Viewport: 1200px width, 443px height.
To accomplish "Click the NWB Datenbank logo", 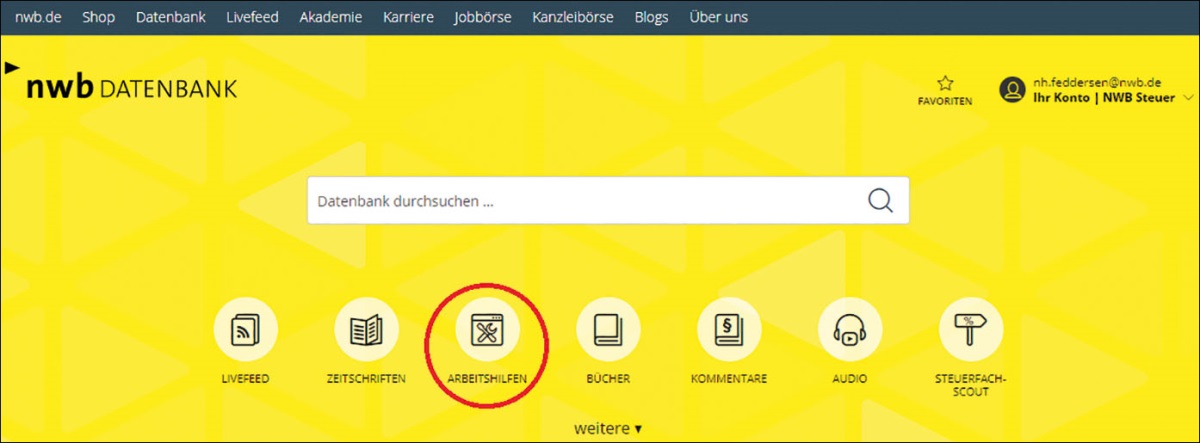I will click(x=130, y=88).
